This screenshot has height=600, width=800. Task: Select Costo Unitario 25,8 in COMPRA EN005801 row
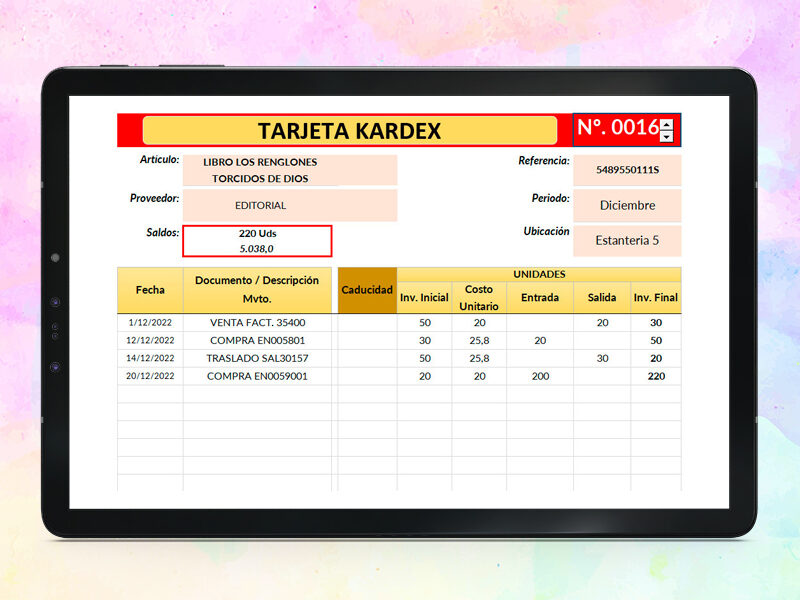pyautogui.click(x=479, y=340)
